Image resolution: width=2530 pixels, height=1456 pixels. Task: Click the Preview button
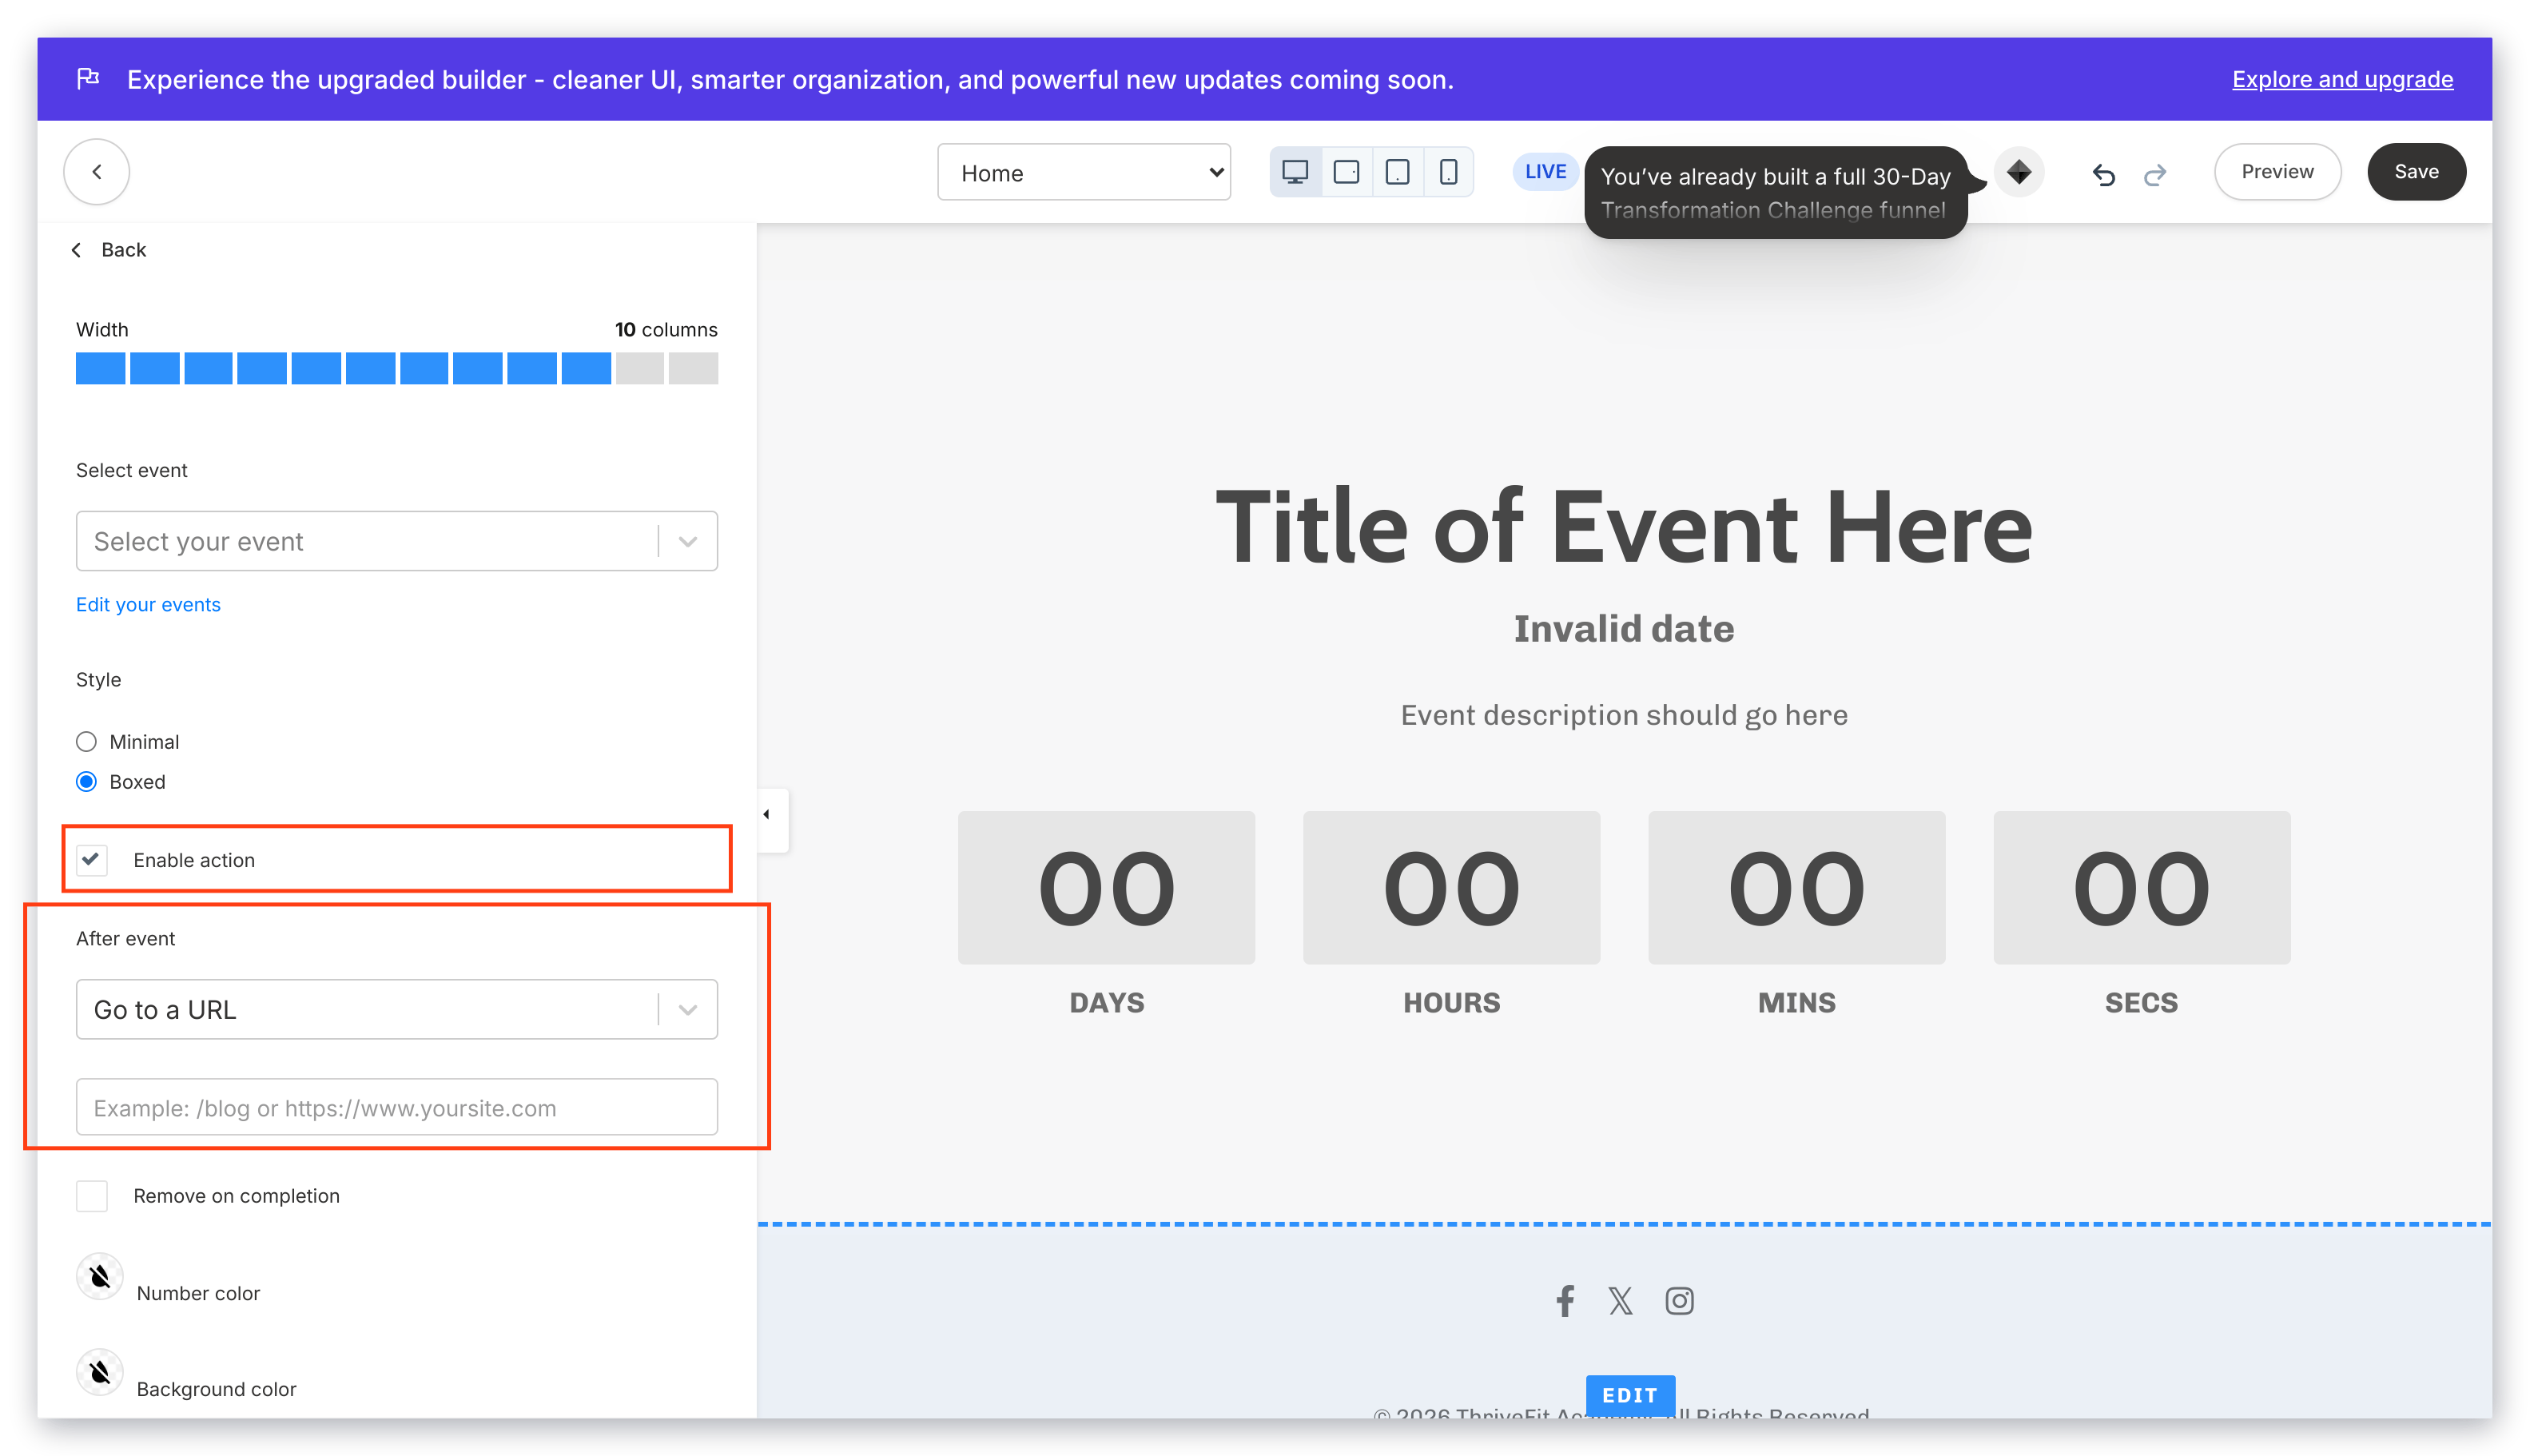[x=2277, y=172]
